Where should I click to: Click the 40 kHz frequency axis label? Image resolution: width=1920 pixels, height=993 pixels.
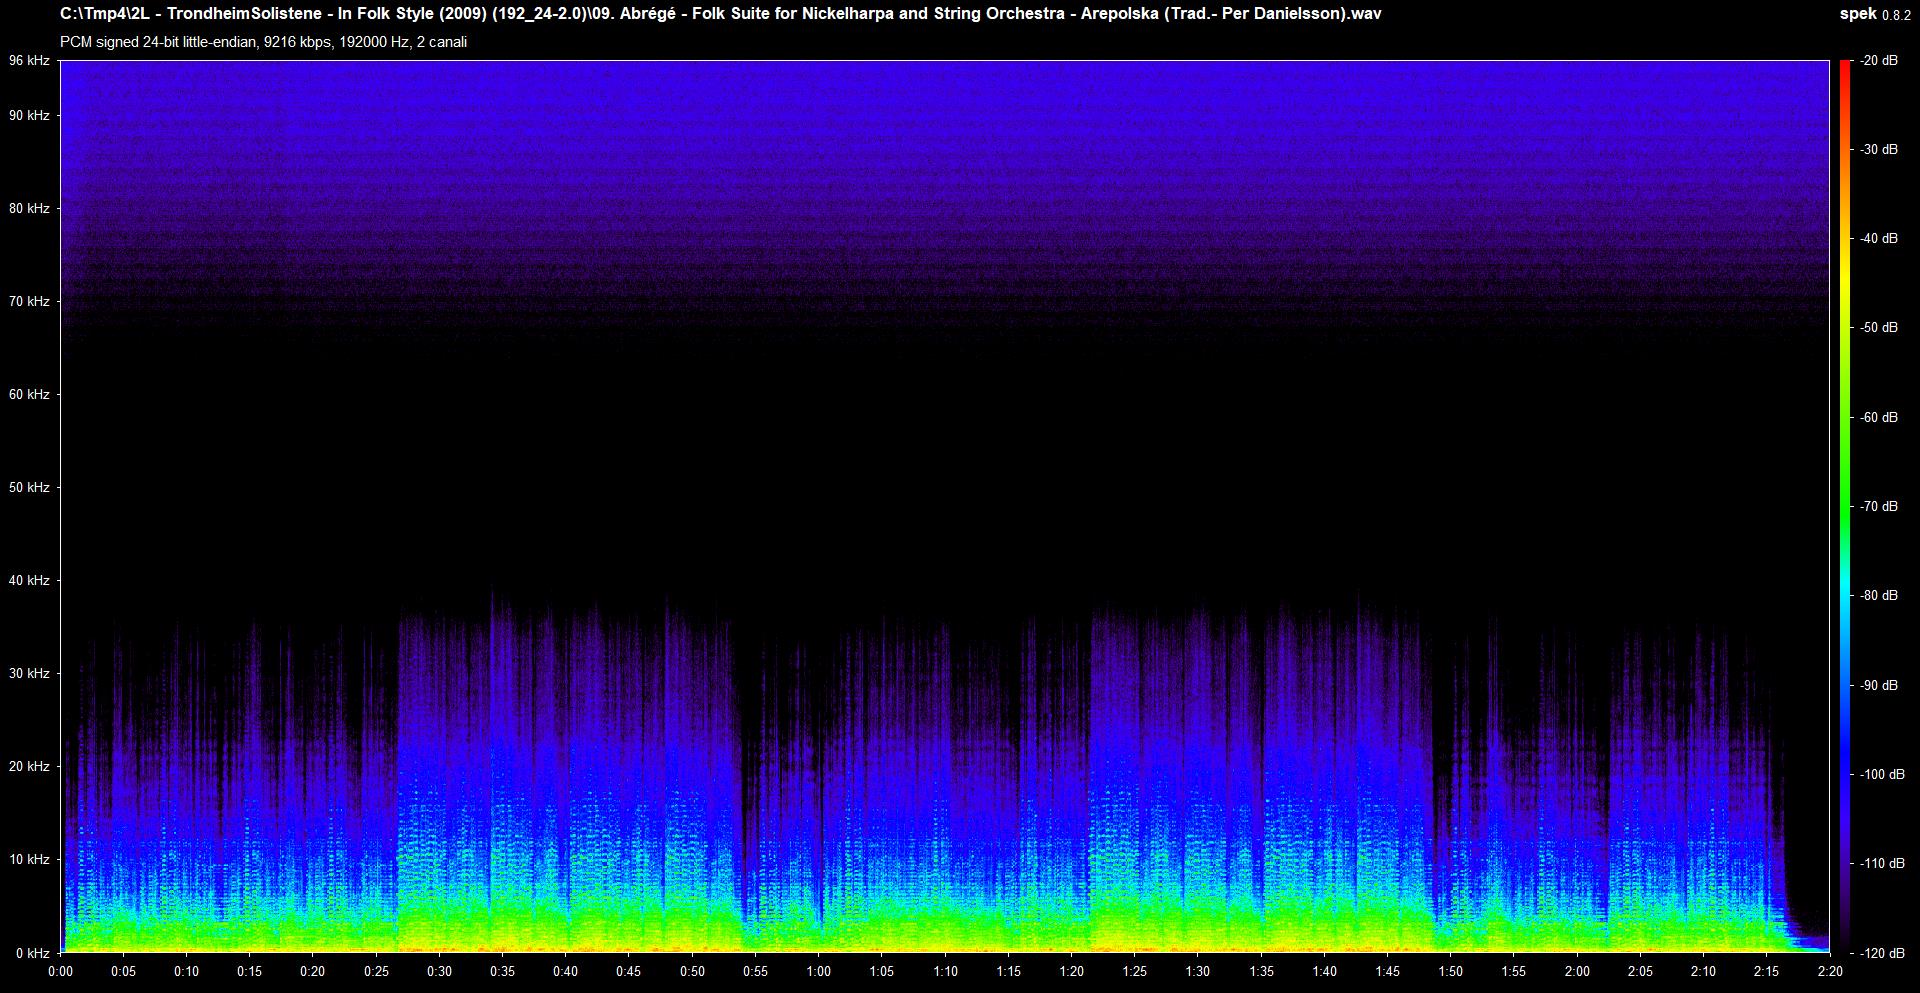click(29, 581)
